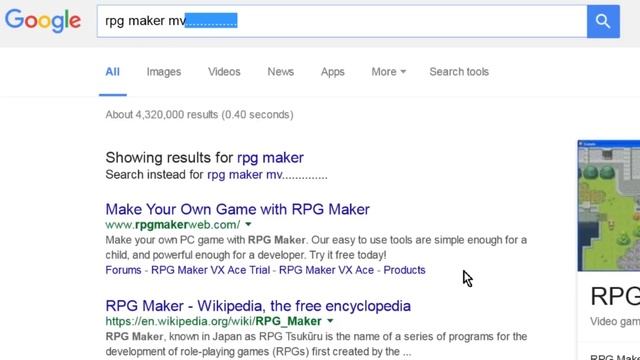Viewport: 640px width, 360px height.
Task: Click the 'About 4,320,000 results' count text
Action: pyautogui.click(x=199, y=115)
